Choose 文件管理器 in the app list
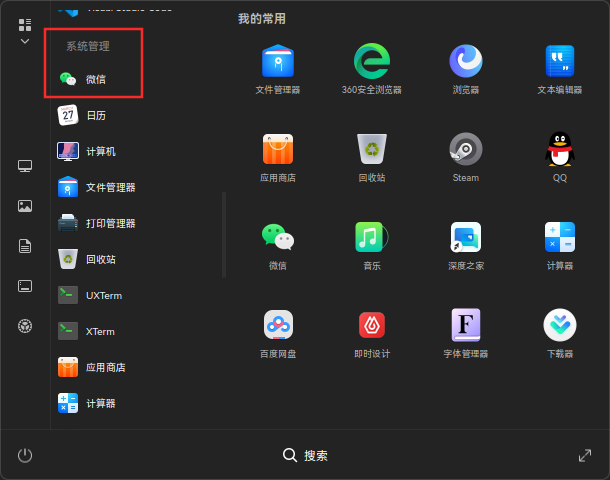610x480 pixels. [x=96, y=187]
